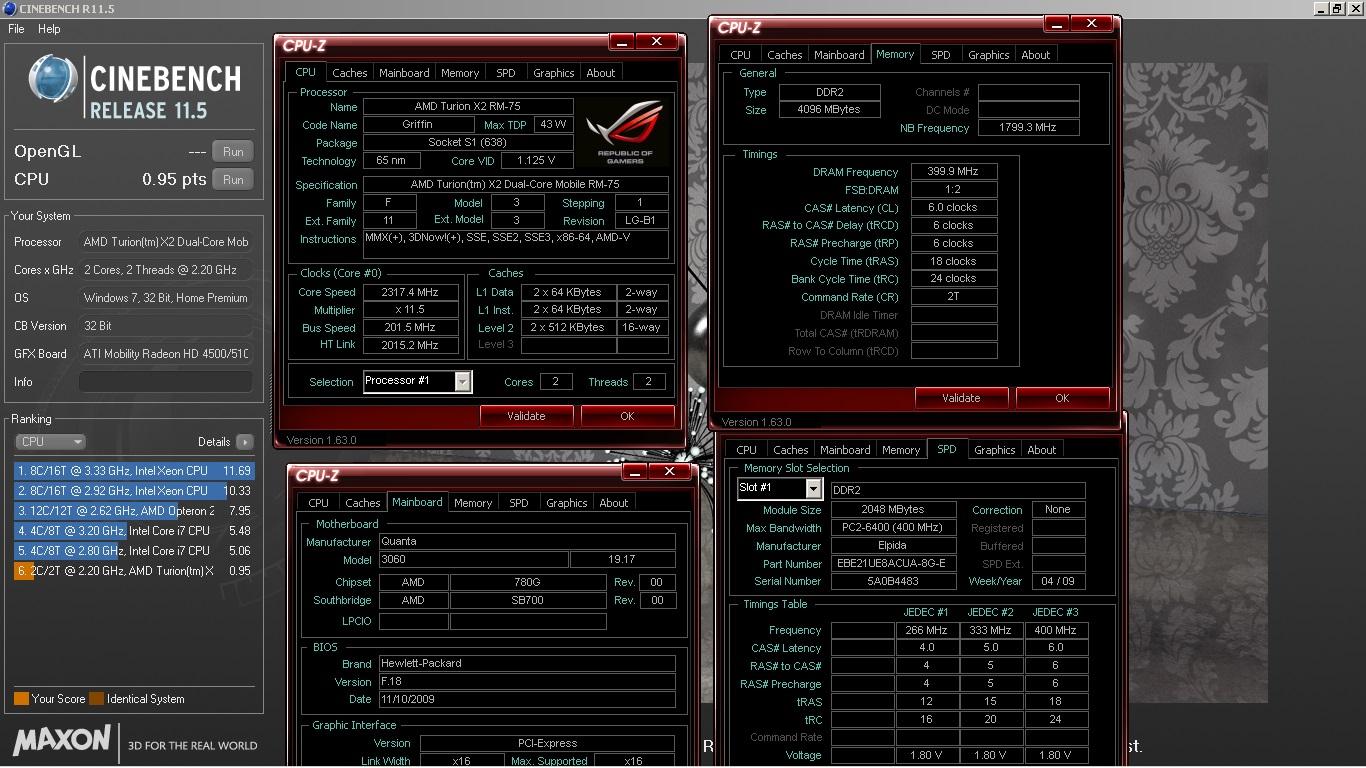This screenshot has height=768, width=1366.
Task: Open About tab in CPU-Z Memory window
Action: (x=1036, y=55)
